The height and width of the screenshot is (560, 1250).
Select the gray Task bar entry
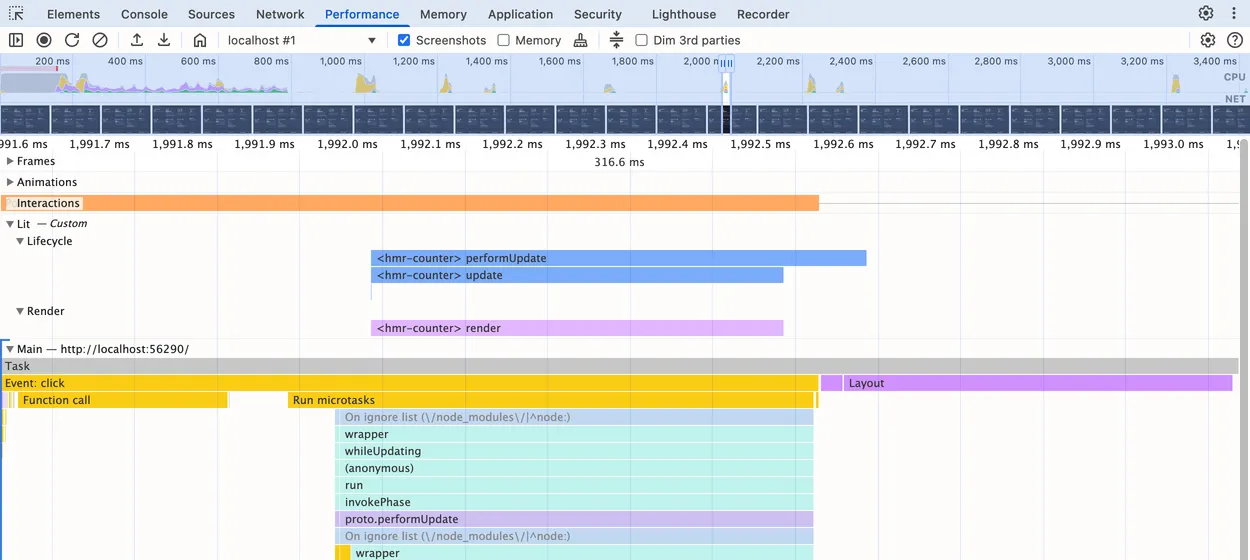pos(620,366)
